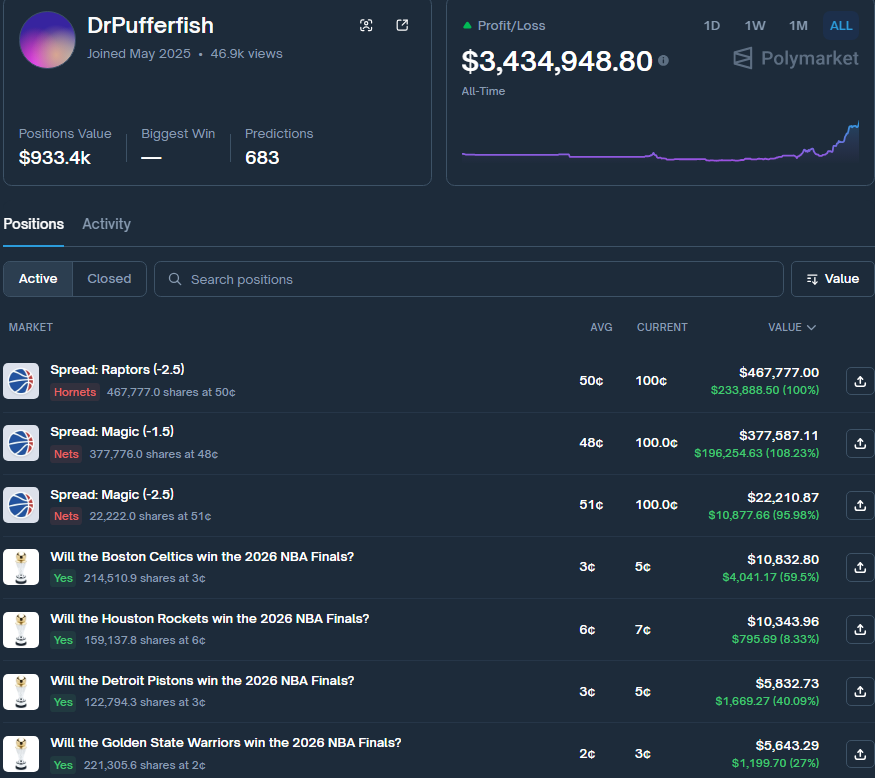Select the 1W profit/loss timeframe
Screen dimensions: 875x778
point(754,25)
